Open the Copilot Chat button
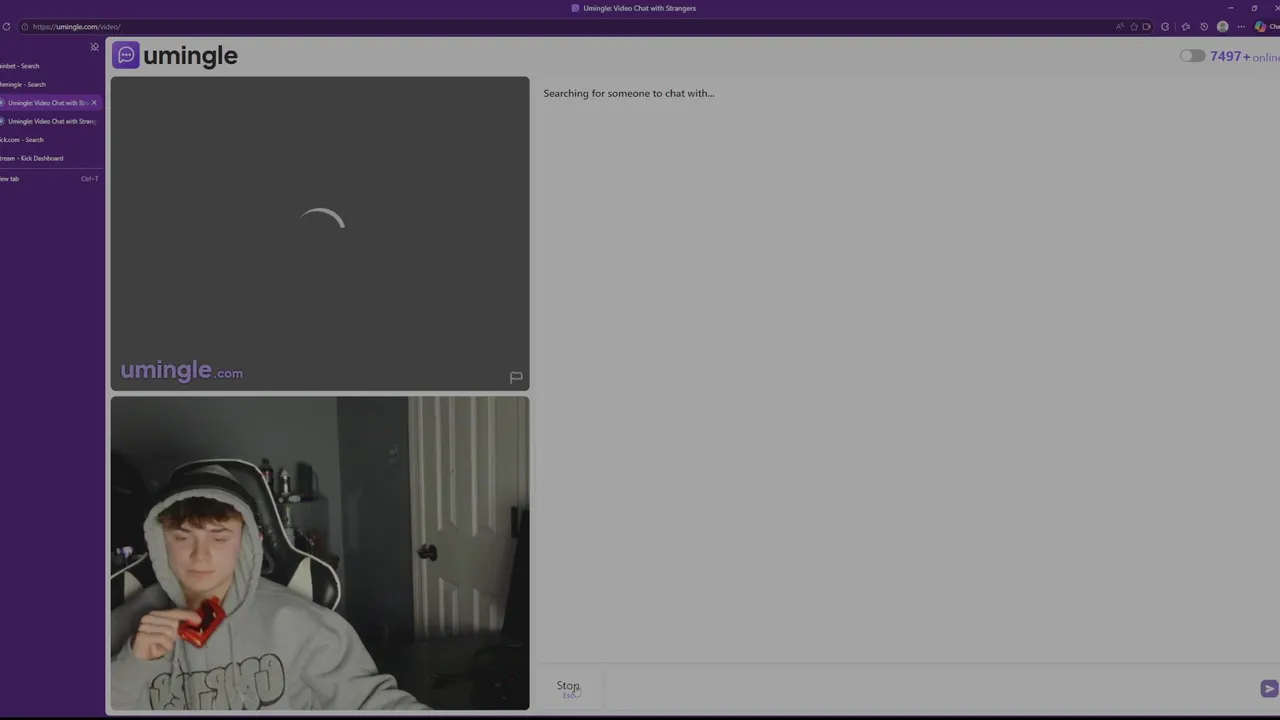 [1266, 27]
